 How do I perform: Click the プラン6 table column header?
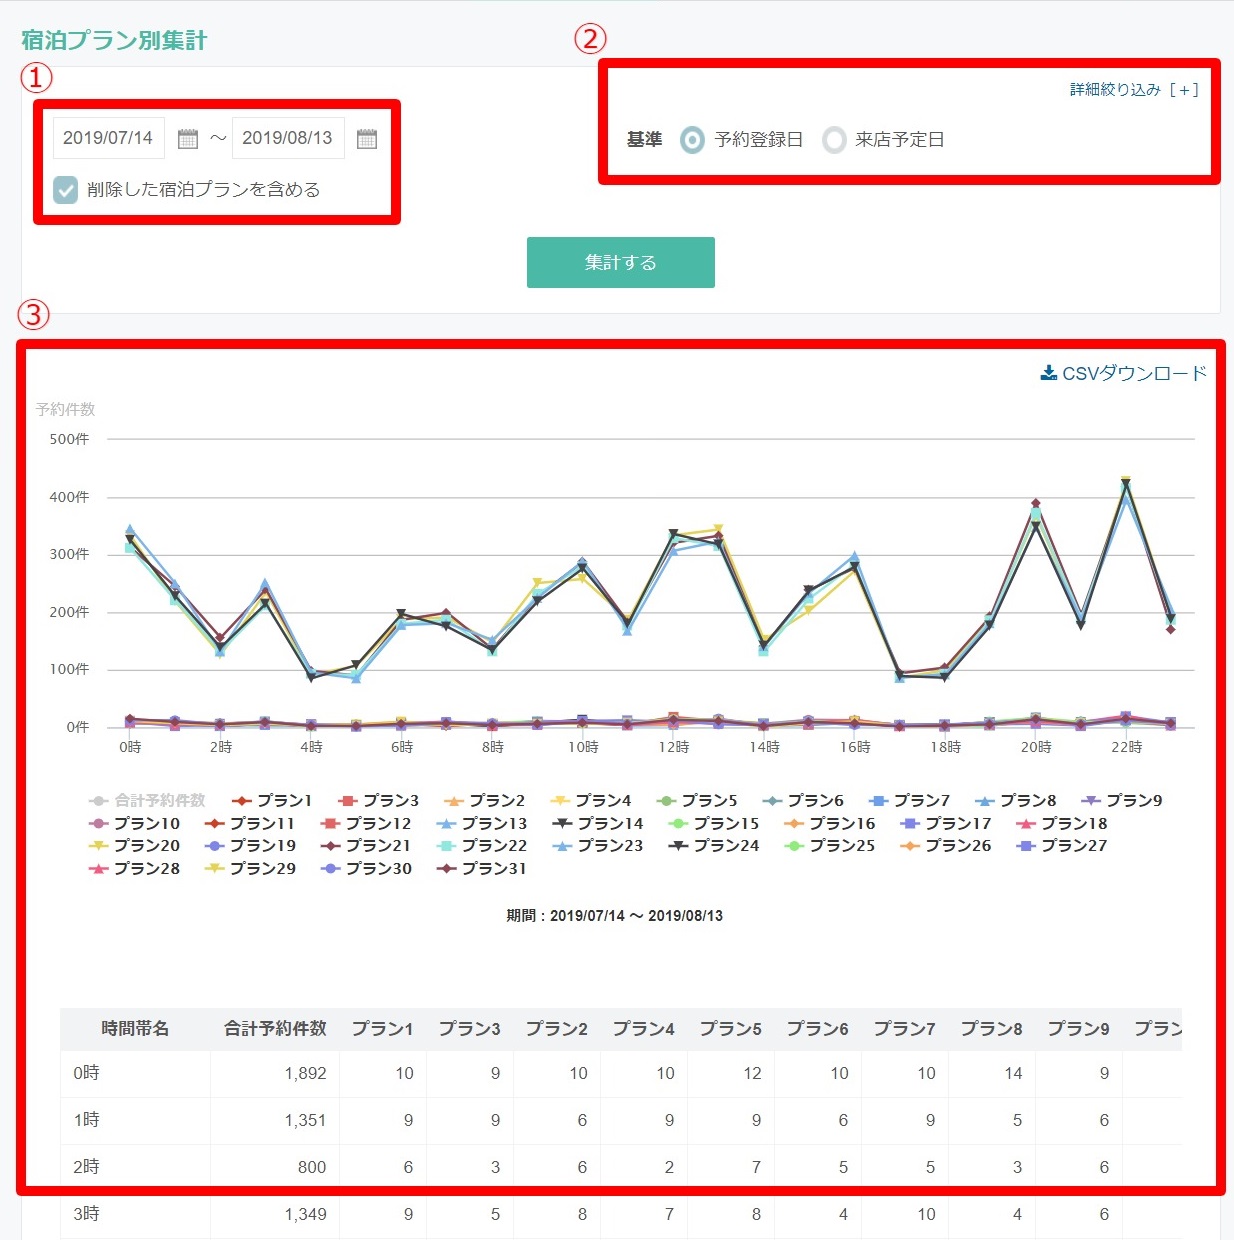click(x=817, y=1029)
